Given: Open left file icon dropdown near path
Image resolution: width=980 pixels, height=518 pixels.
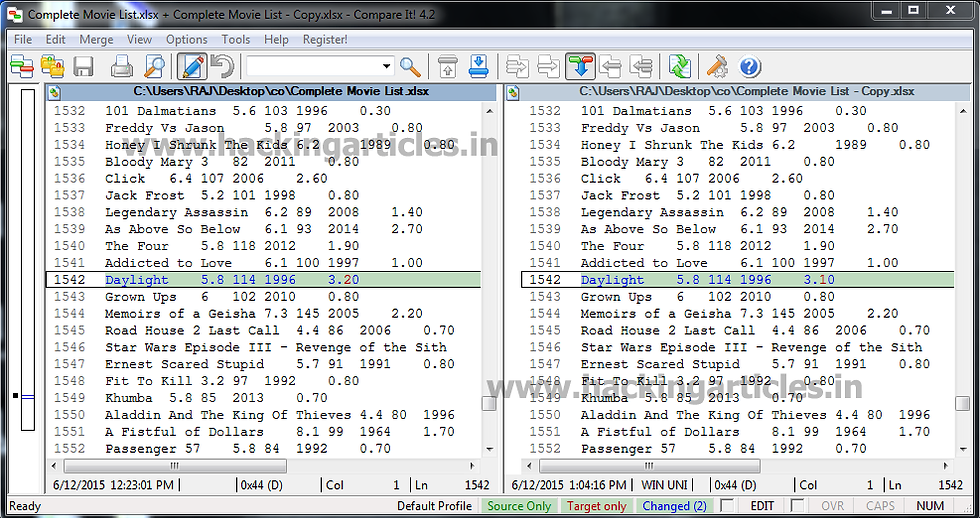Looking at the screenshot, I should click(54, 92).
